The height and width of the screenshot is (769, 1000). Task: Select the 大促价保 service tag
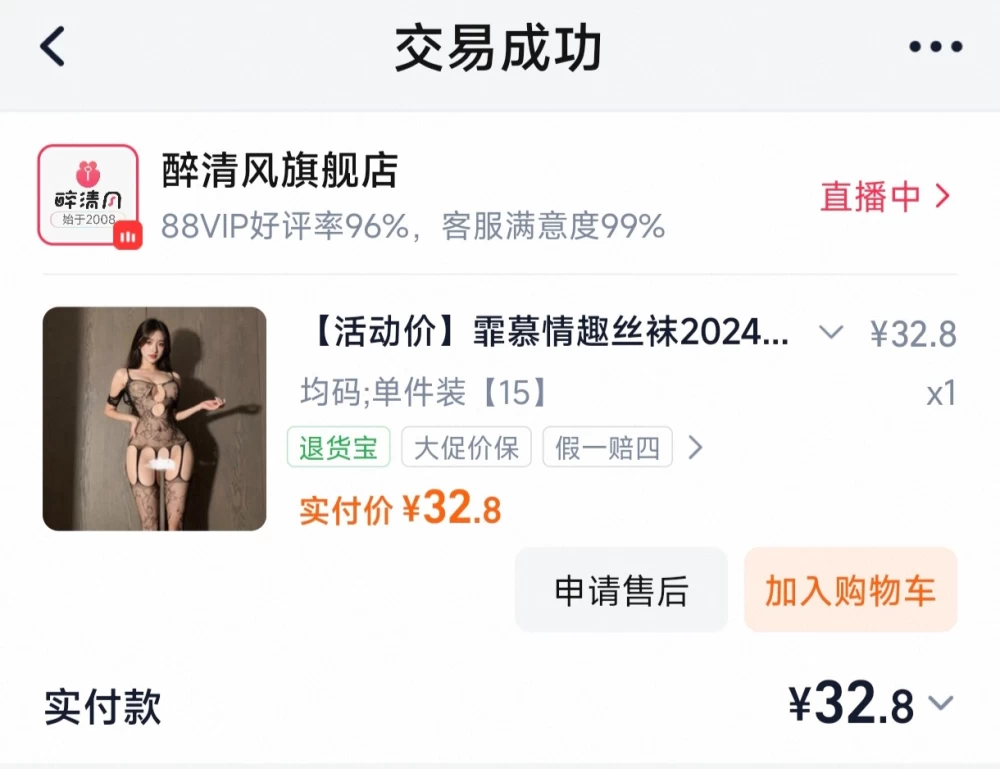point(466,447)
